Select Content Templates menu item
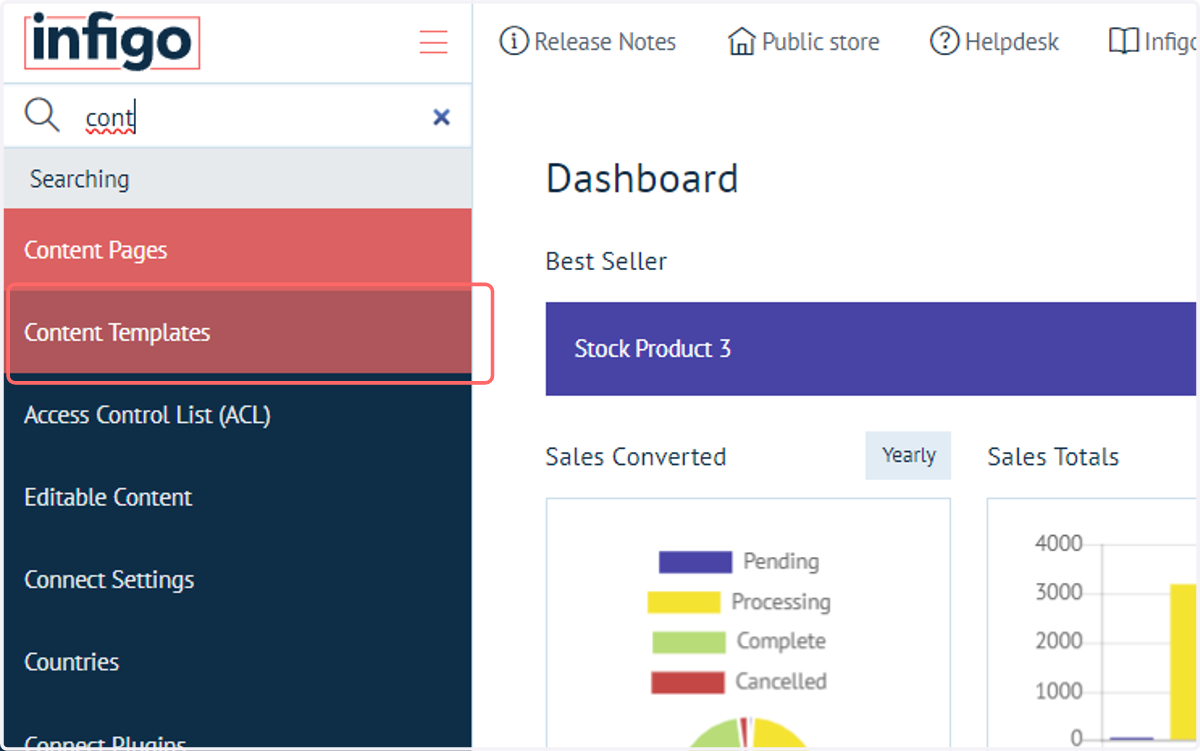 click(238, 333)
